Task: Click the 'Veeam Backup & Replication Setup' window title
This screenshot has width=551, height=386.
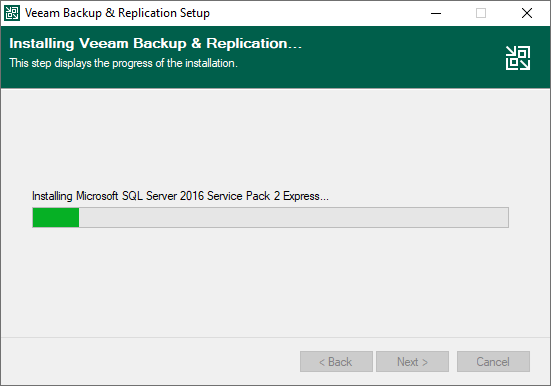Action: [x=117, y=13]
